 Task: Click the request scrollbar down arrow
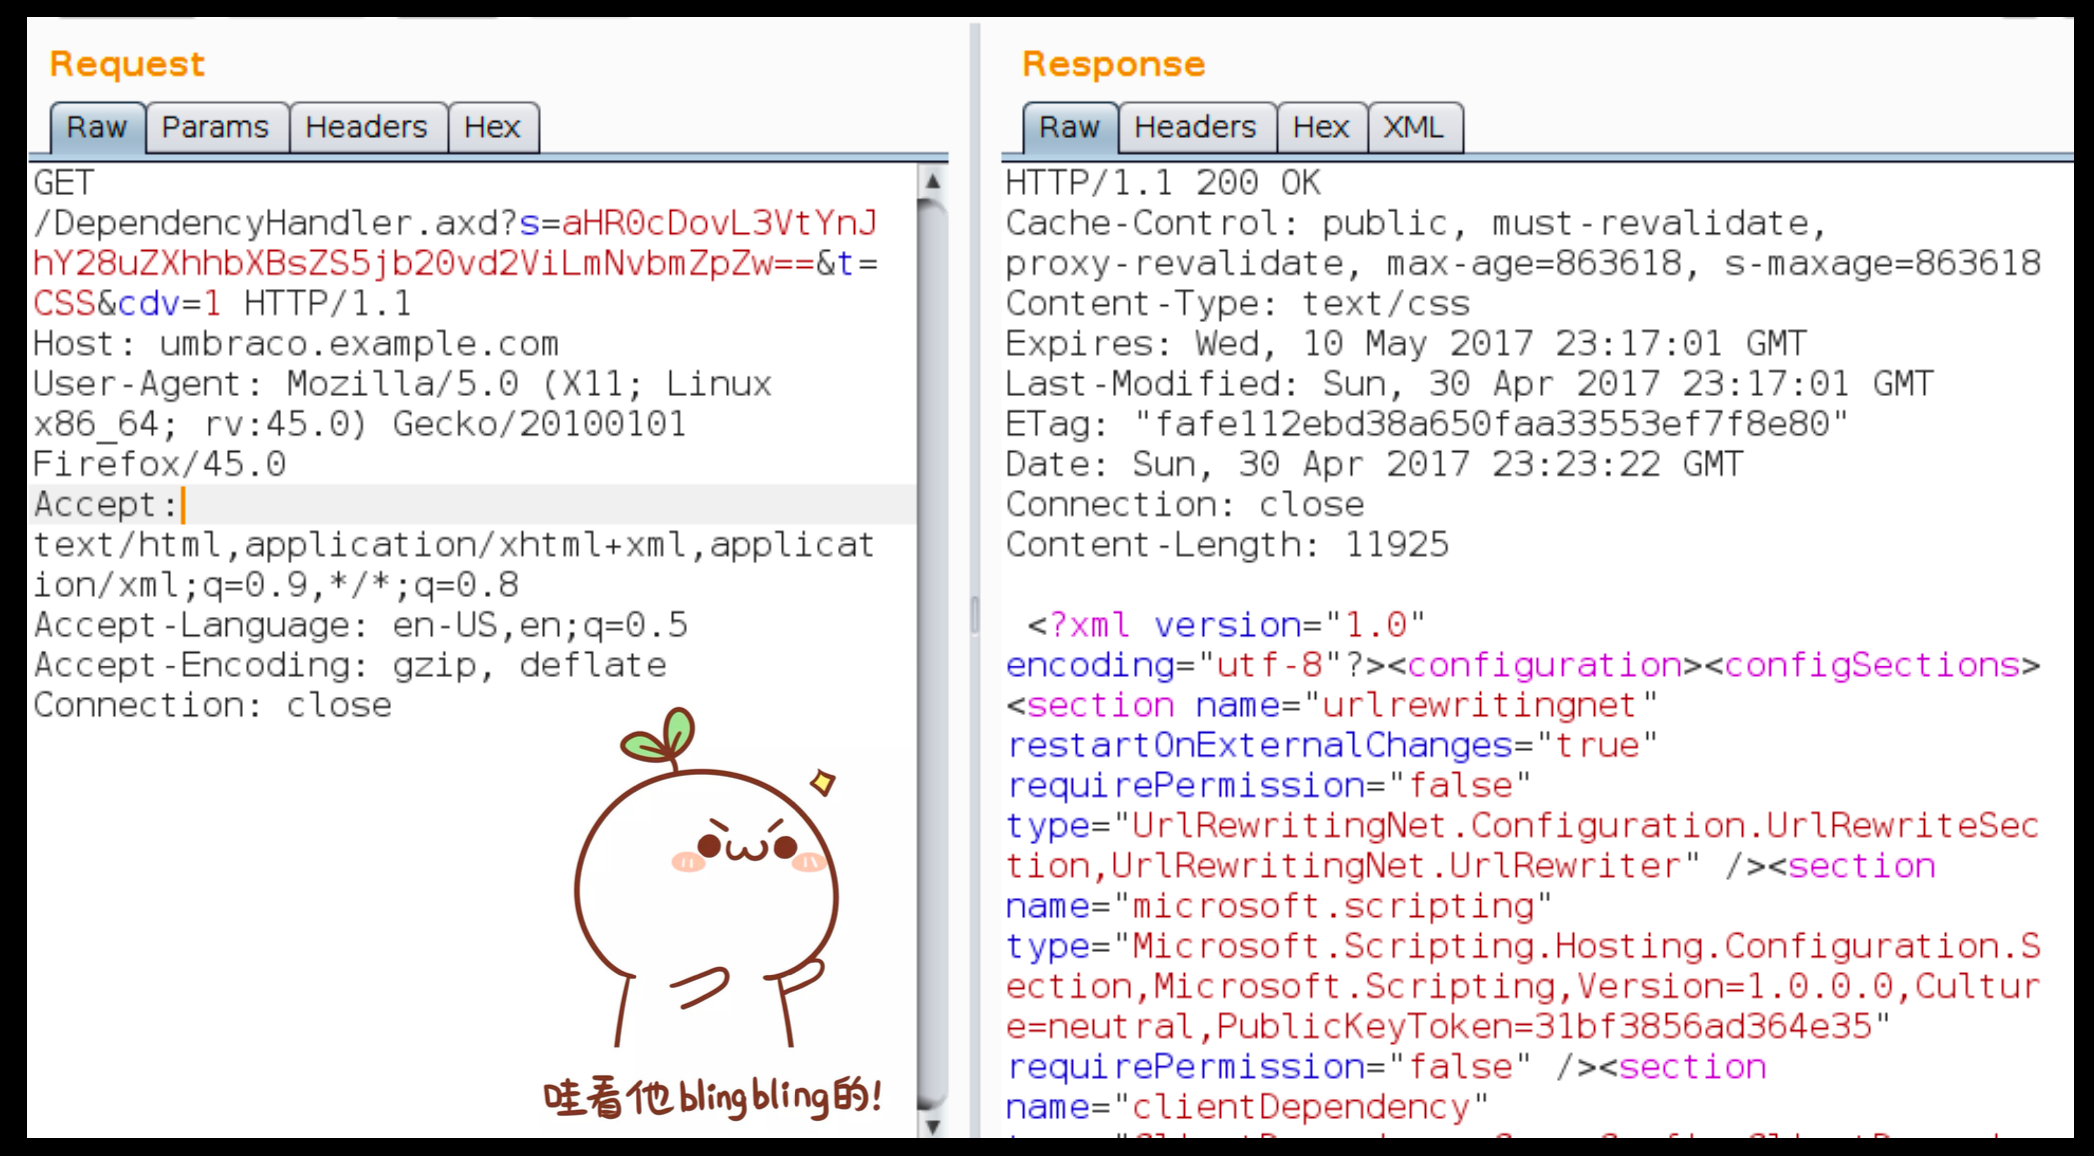(932, 1126)
